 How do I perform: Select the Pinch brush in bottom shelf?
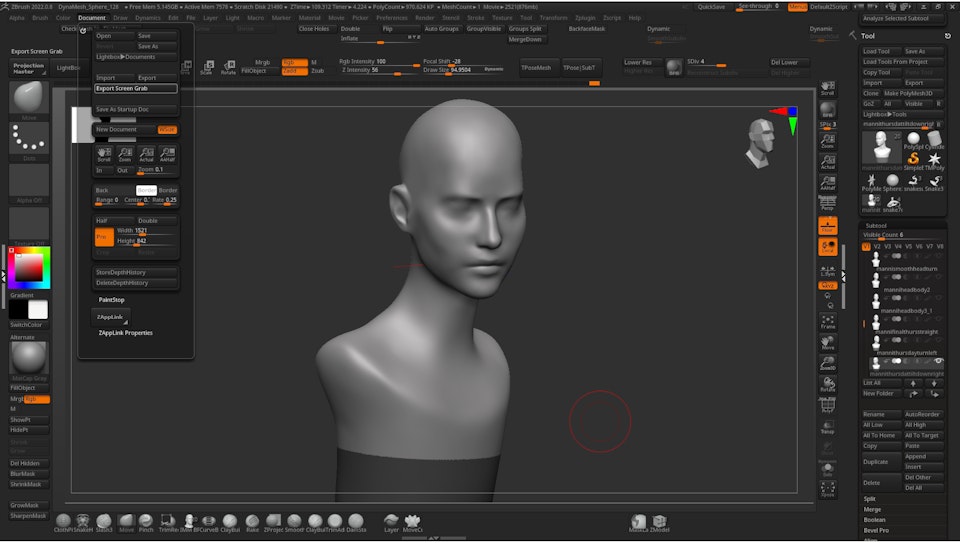(x=147, y=521)
